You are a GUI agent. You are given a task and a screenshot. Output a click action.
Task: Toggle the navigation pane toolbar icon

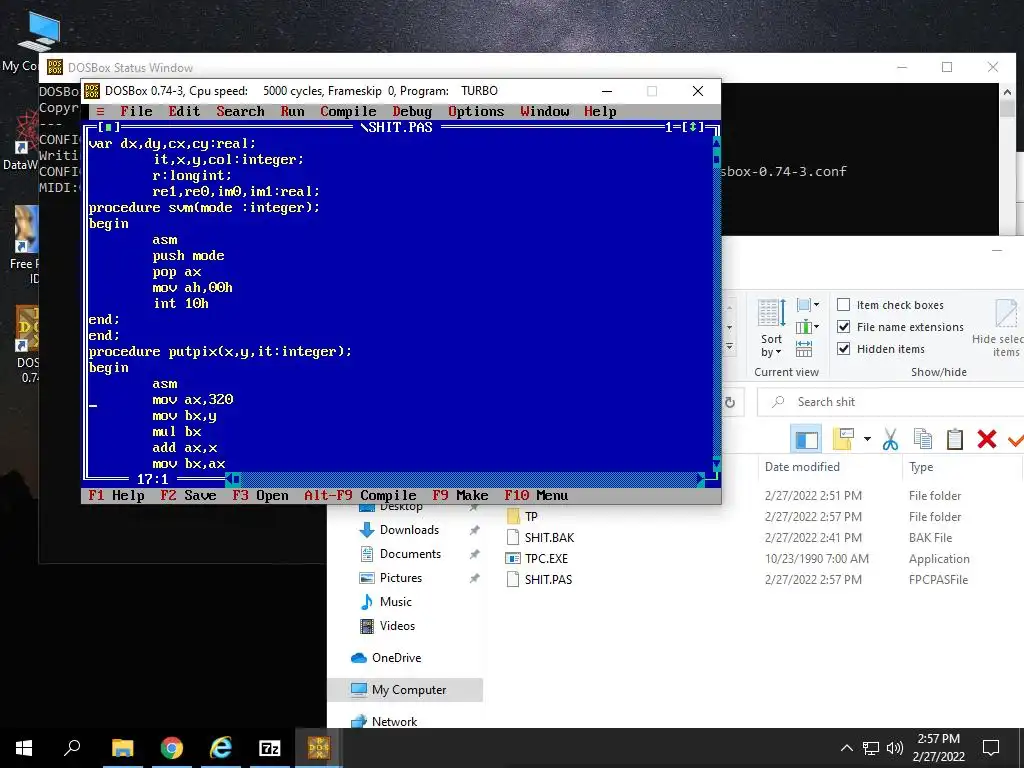coord(806,439)
